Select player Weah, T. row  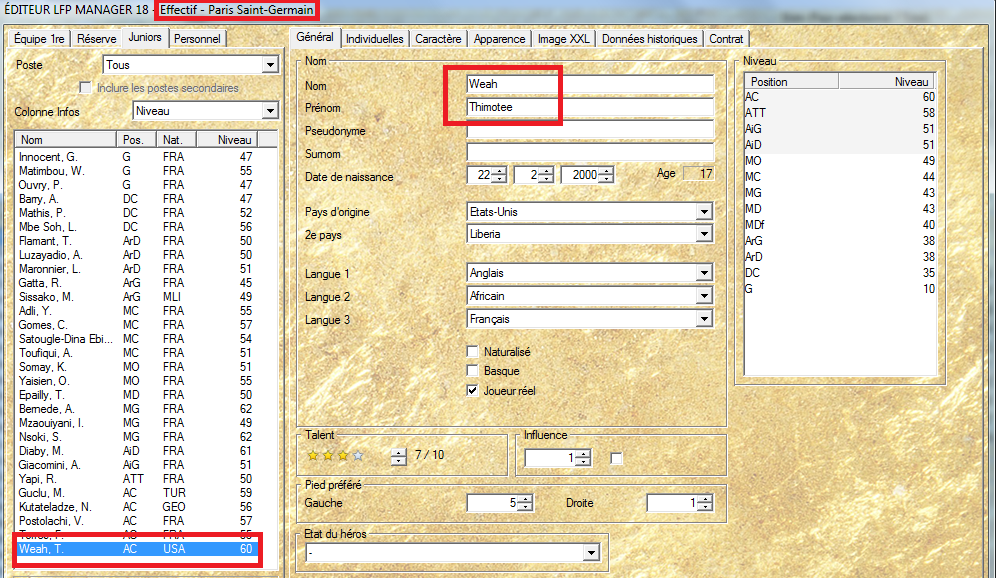tap(136, 549)
